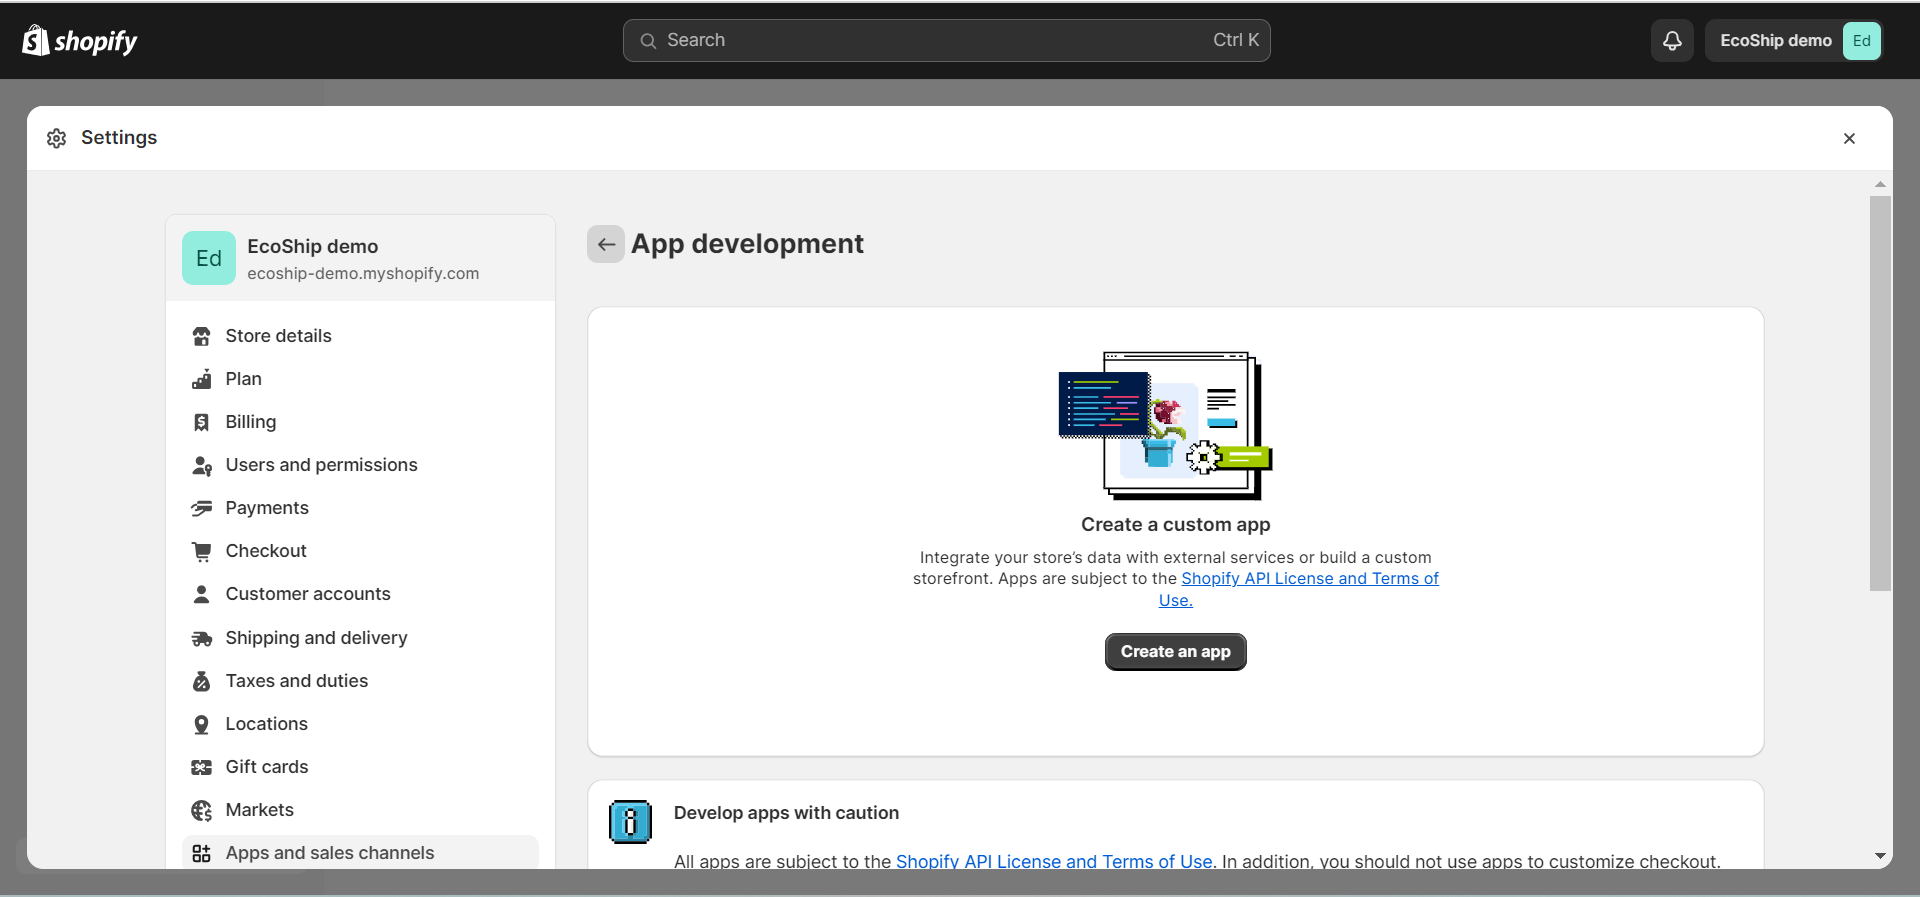Click the Locations pin icon
This screenshot has height=897, width=1920.
(x=201, y=724)
